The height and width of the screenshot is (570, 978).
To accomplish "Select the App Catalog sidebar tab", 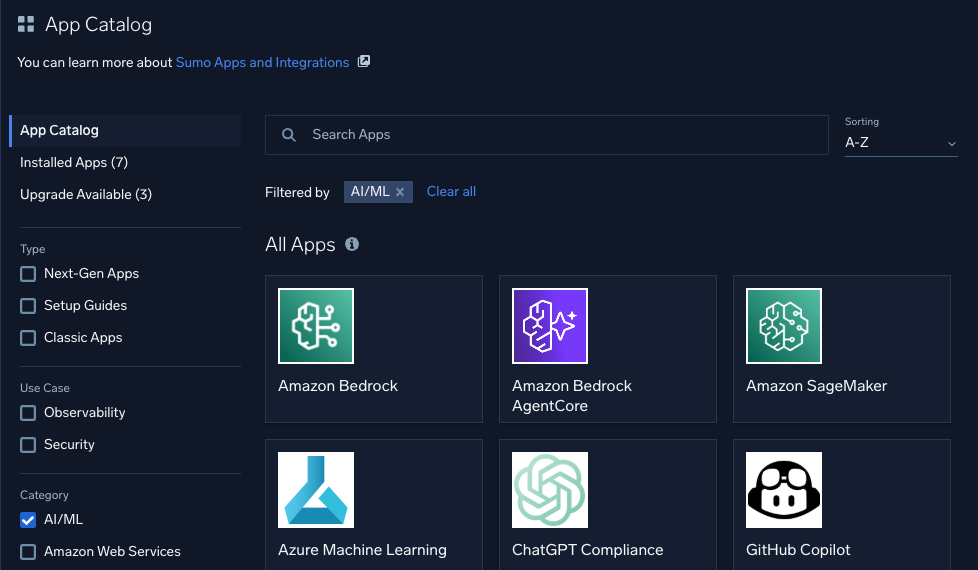I will point(125,130).
